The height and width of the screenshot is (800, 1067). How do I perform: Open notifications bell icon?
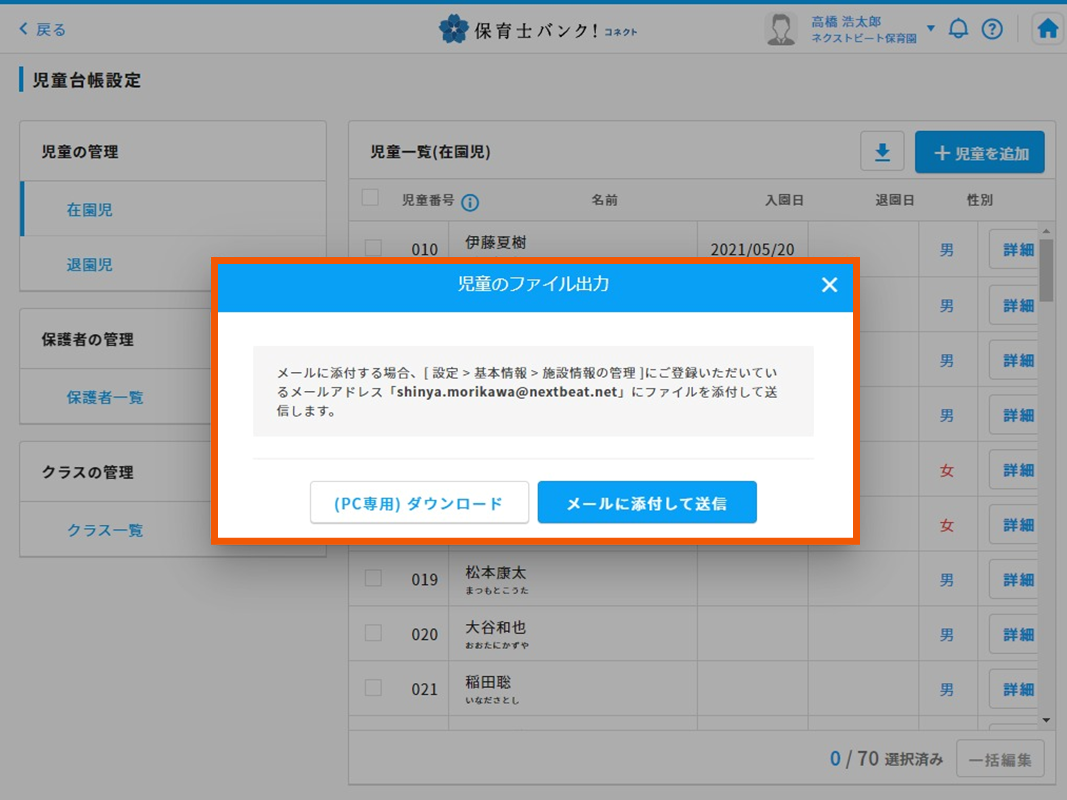pos(958,29)
